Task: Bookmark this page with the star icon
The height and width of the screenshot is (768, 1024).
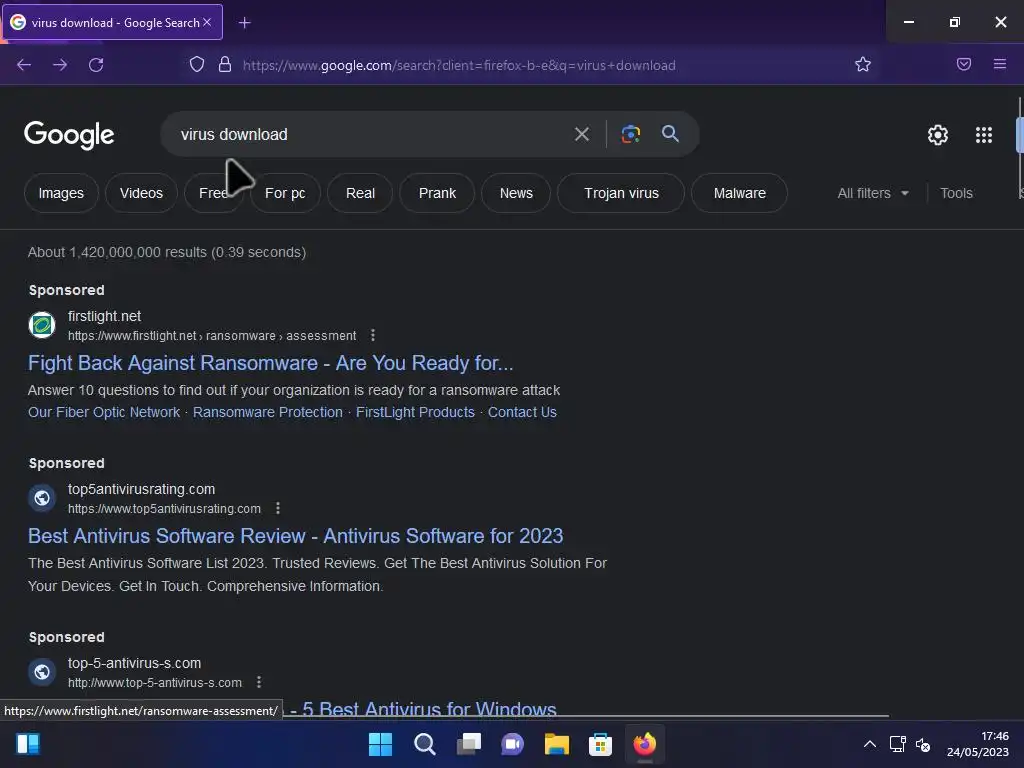Action: click(x=863, y=64)
